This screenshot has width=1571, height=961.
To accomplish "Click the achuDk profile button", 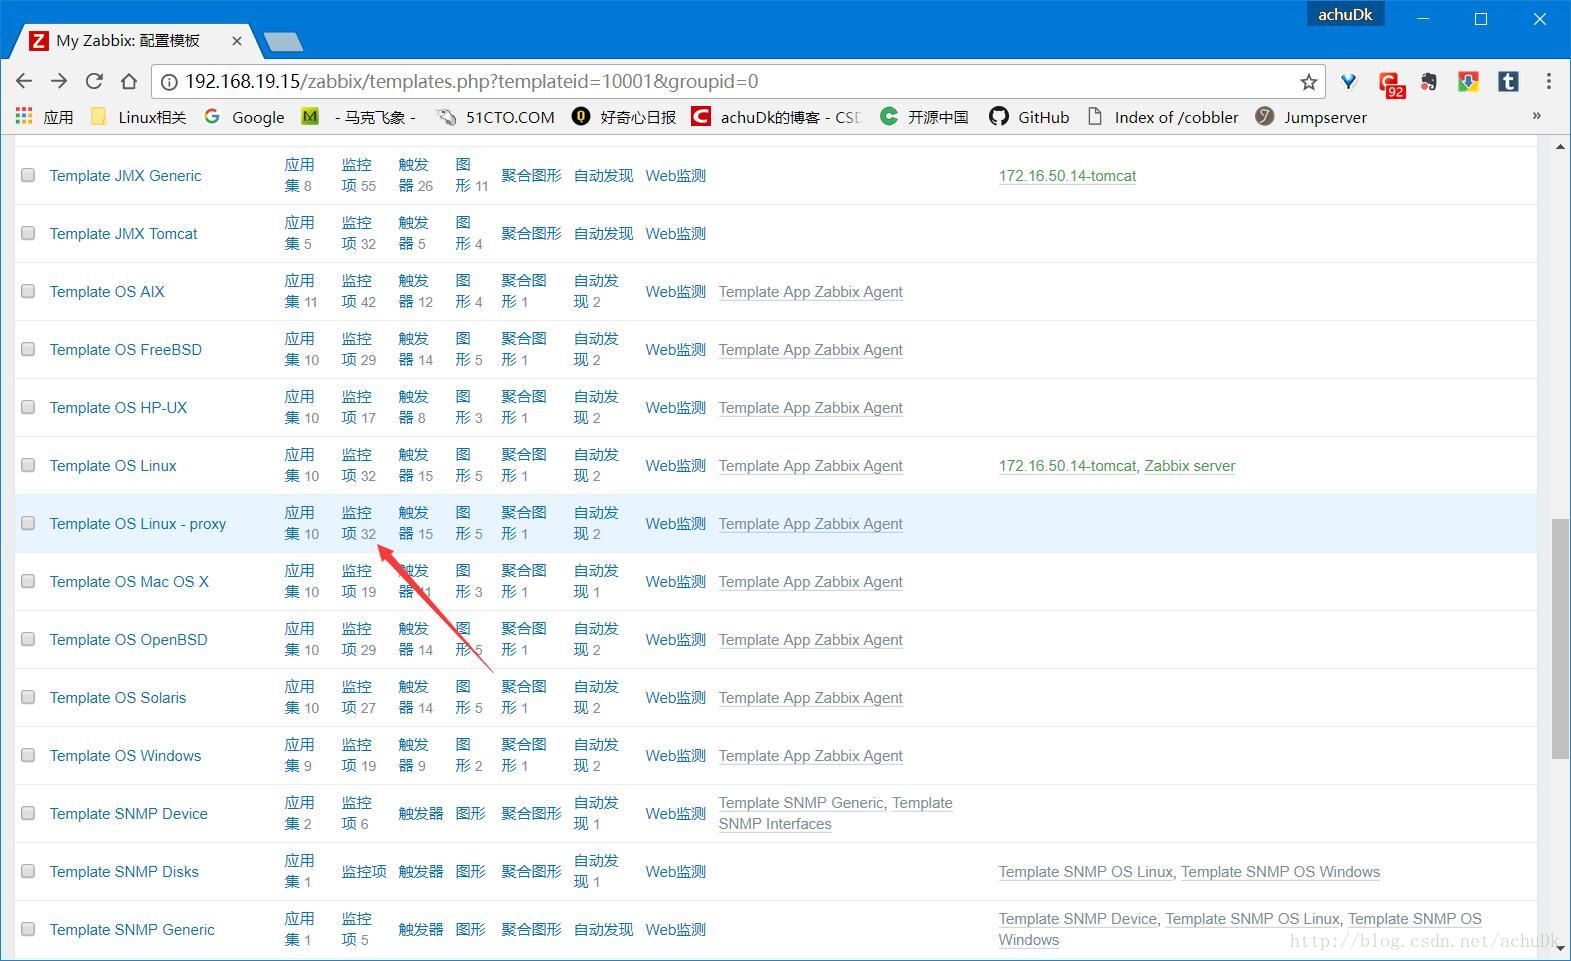I will (1345, 14).
